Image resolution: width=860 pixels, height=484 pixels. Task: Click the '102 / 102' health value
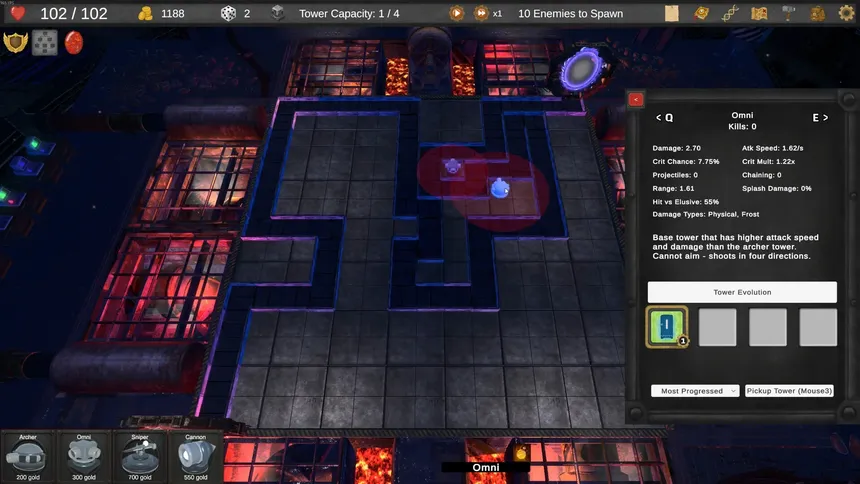point(73,14)
